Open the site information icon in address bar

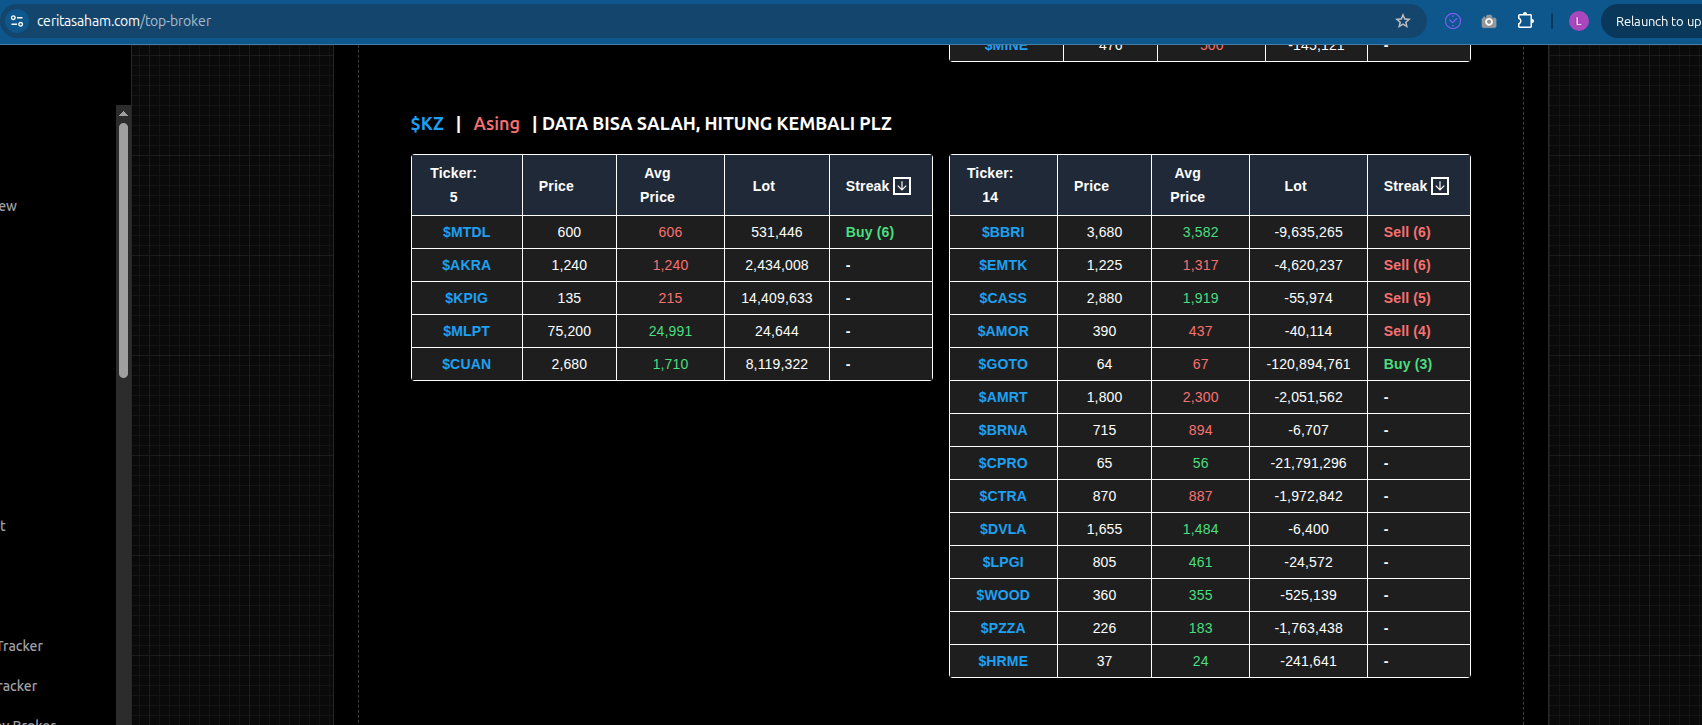point(17,21)
